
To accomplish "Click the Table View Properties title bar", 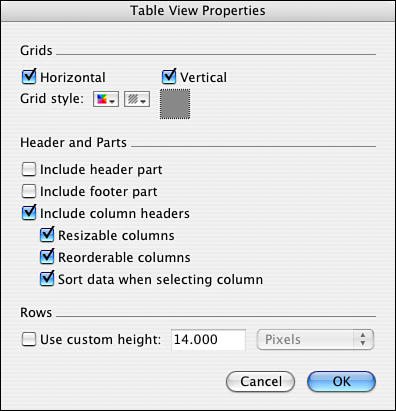I will click(198, 11).
